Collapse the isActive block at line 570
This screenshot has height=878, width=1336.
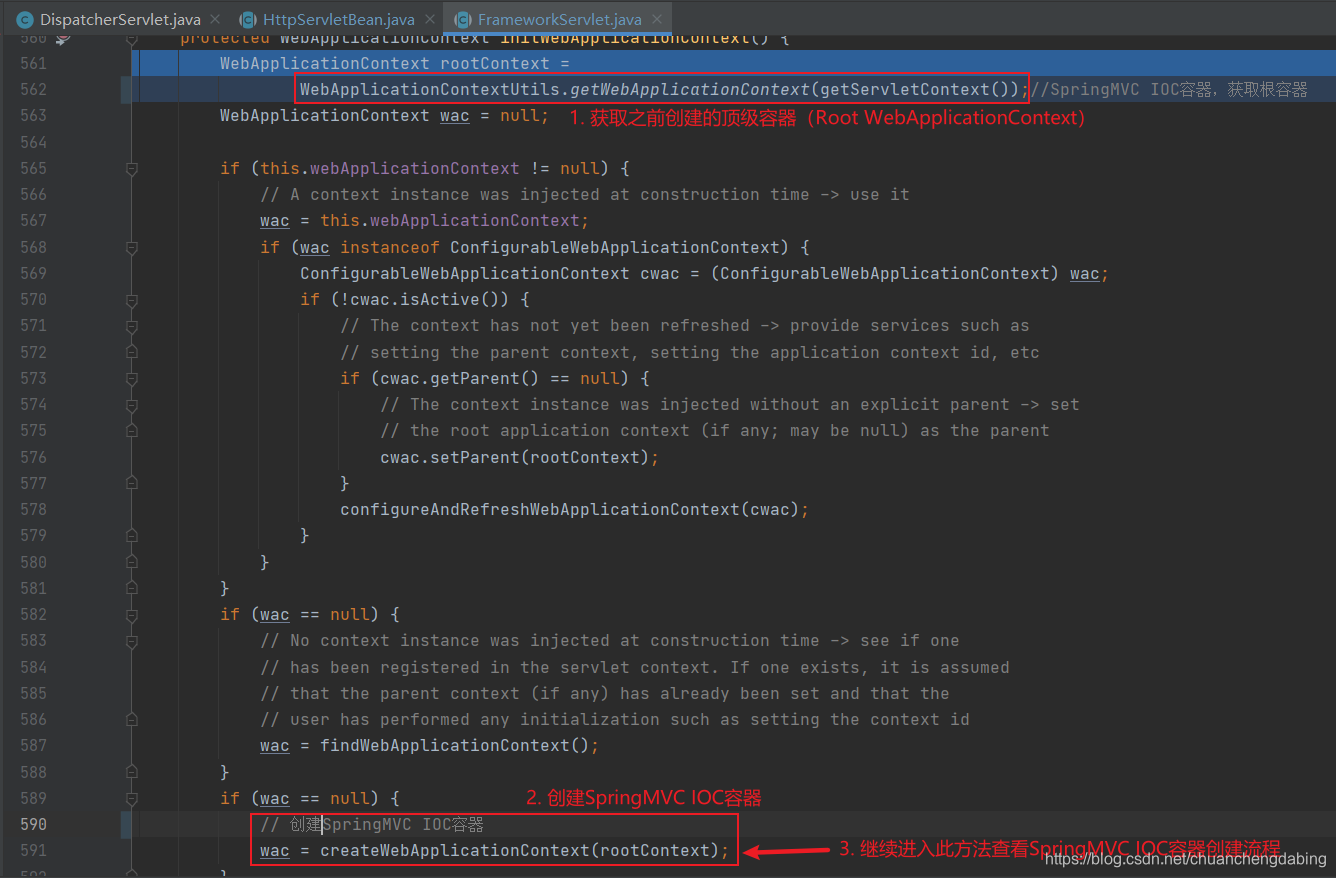tap(131, 299)
